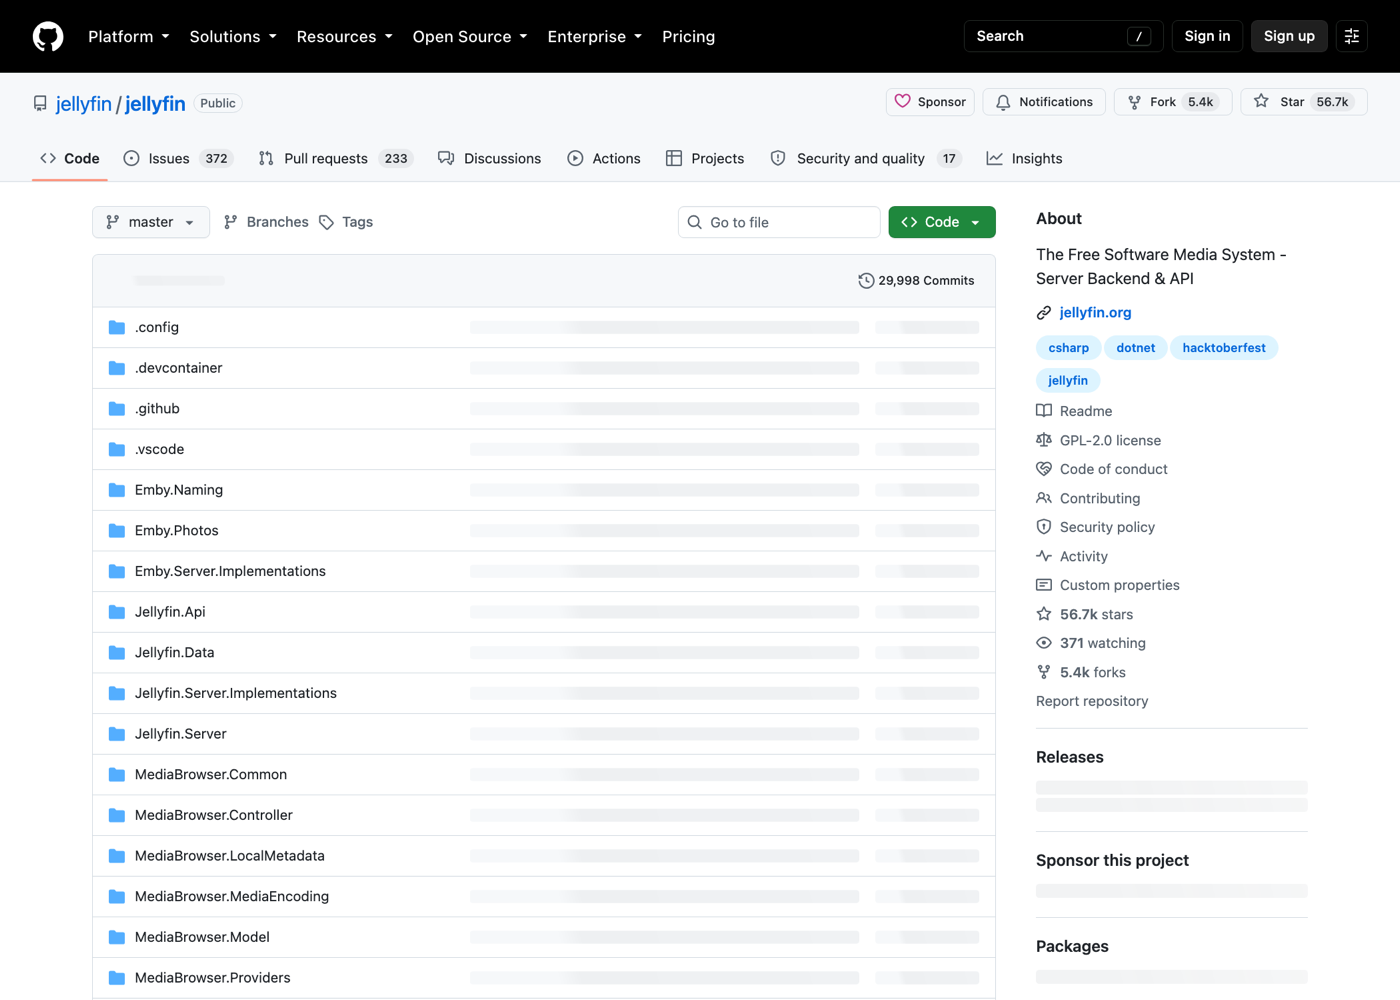Image resolution: width=1400 pixels, height=1000 pixels.
Task: Open the Enterprise dropdown
Action: 594,36
